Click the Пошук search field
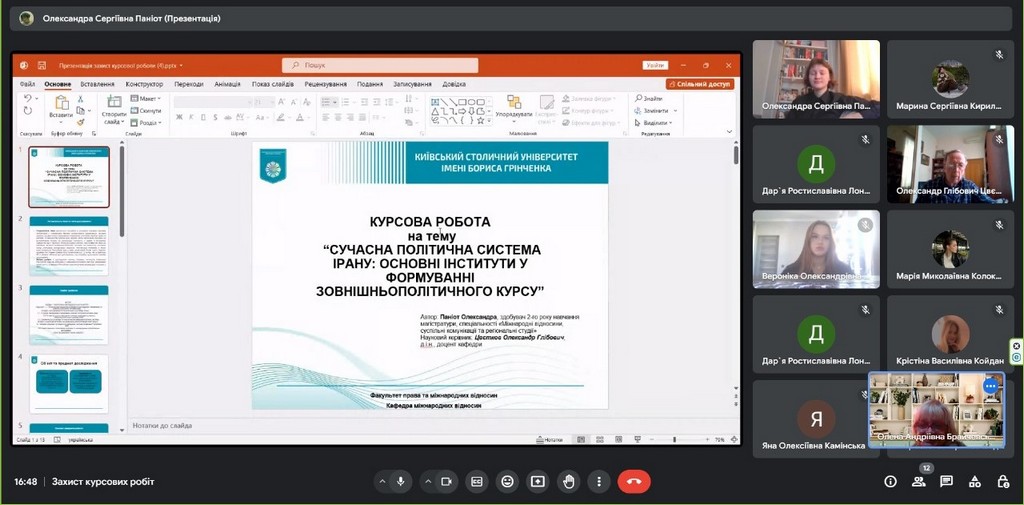This screenshot has height=505, width=1024. tap(380, 65)
